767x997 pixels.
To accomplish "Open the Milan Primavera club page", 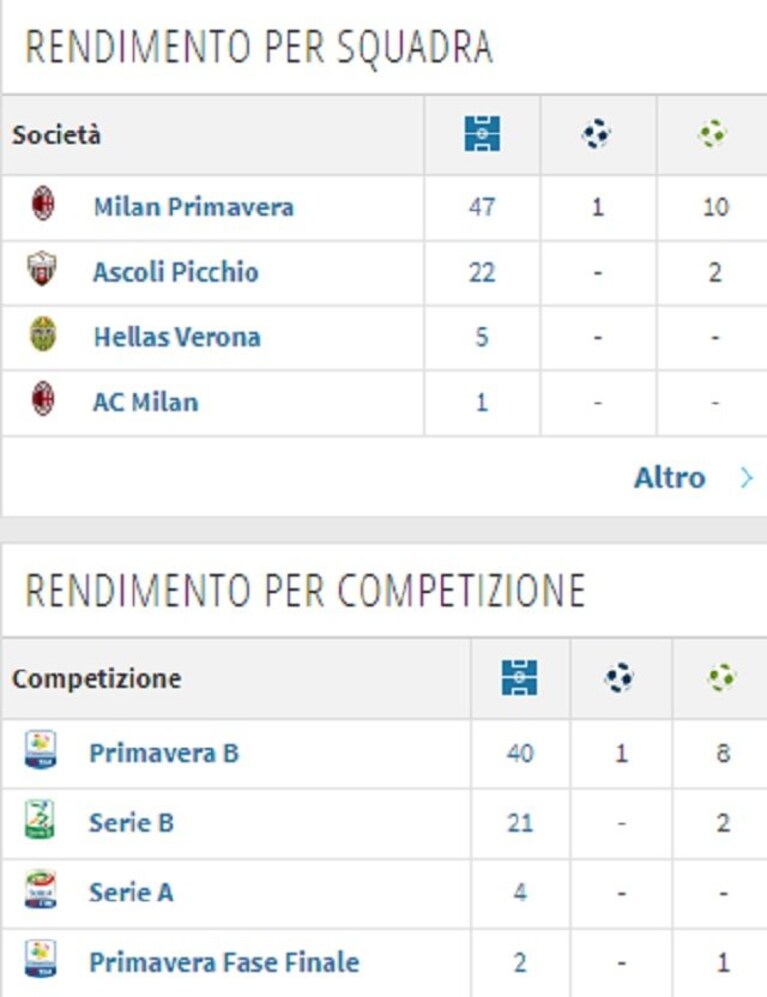I will pyautogui.click(x=193, y=207).
